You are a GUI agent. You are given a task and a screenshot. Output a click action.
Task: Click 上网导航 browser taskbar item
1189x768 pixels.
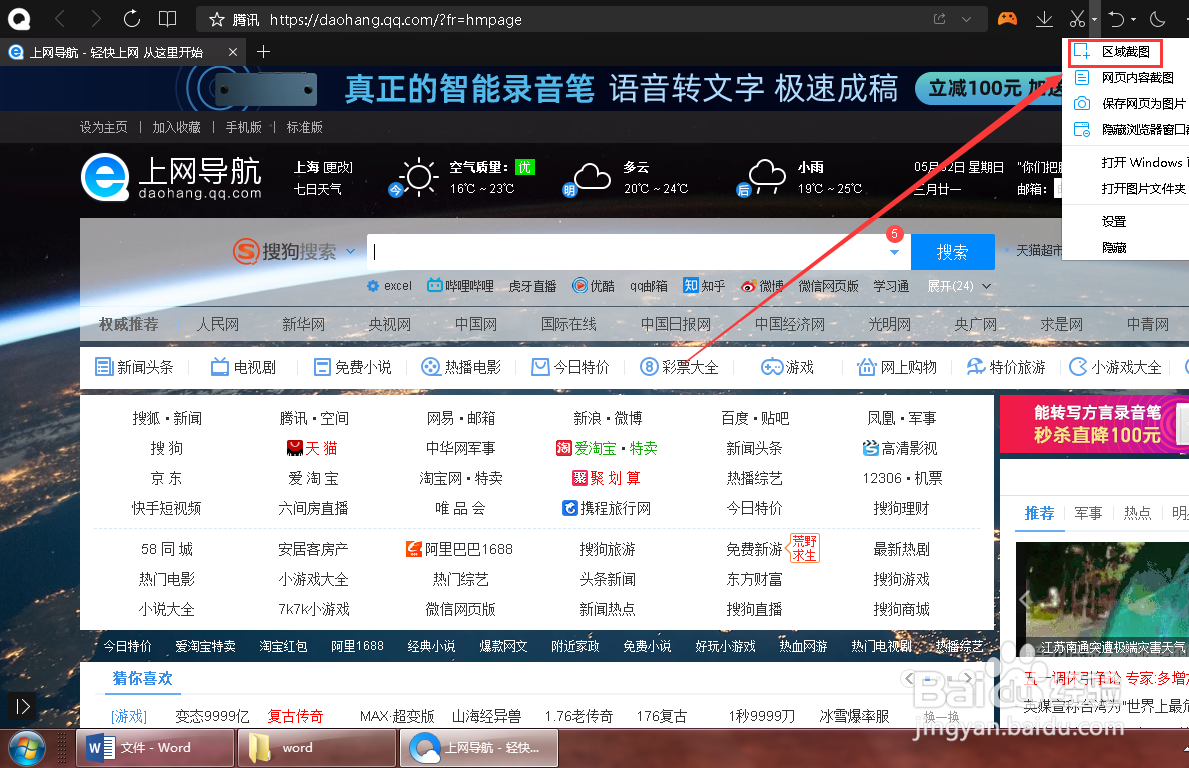click(479, 748)
